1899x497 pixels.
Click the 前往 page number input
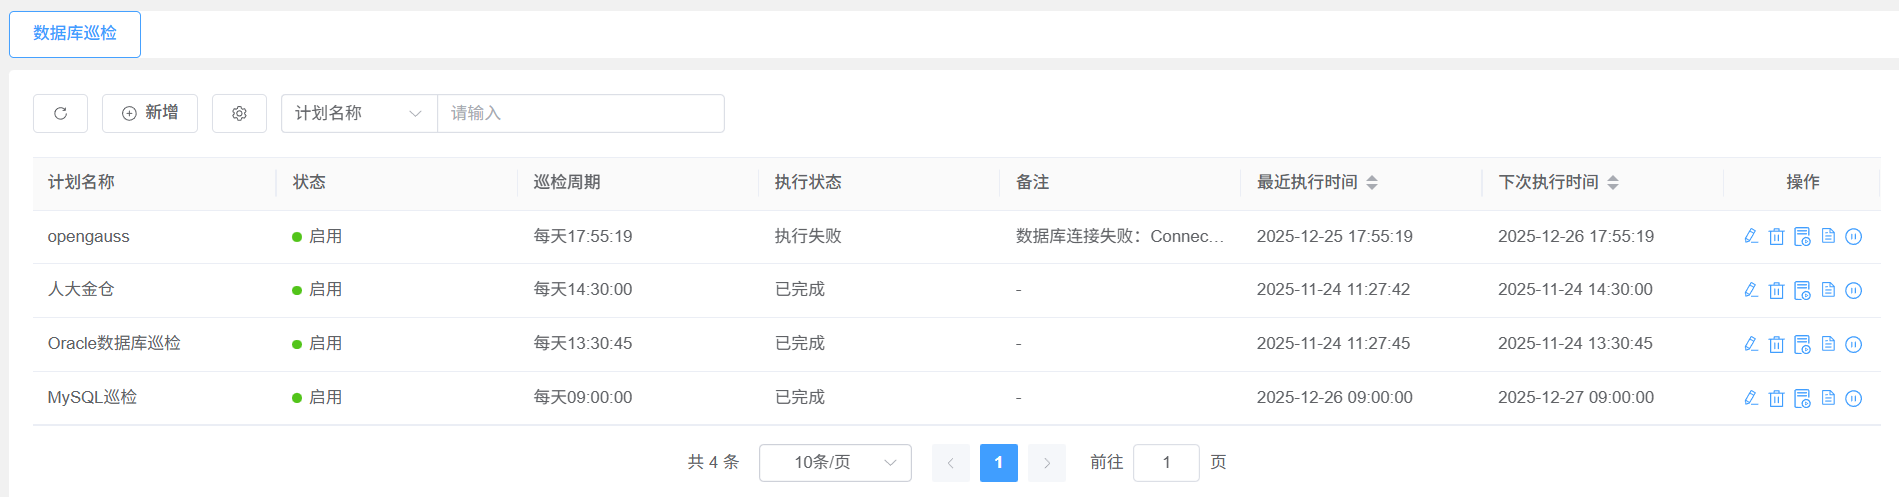click(1166, 463)
